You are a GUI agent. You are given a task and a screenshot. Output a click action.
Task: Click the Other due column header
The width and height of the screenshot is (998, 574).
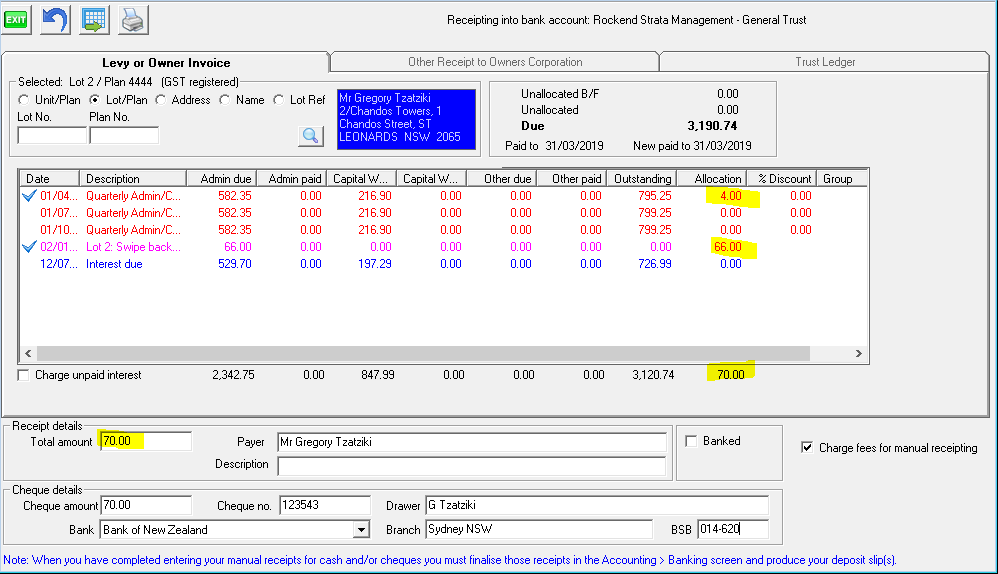pyautogui.click(x=502, y=178)
